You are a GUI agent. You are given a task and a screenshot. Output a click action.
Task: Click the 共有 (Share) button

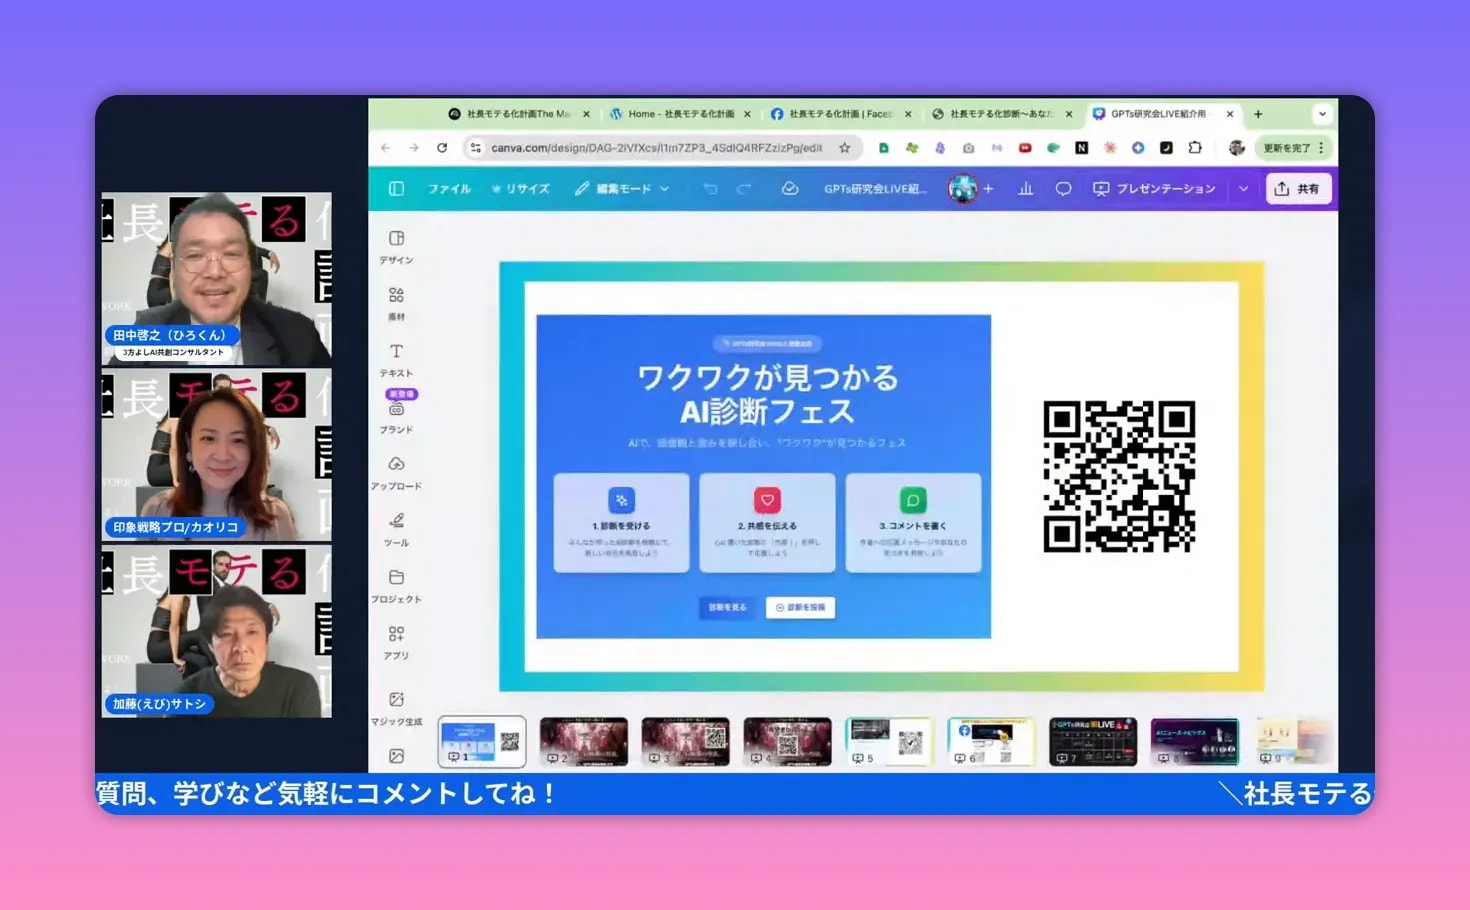tap(1299, 188)
